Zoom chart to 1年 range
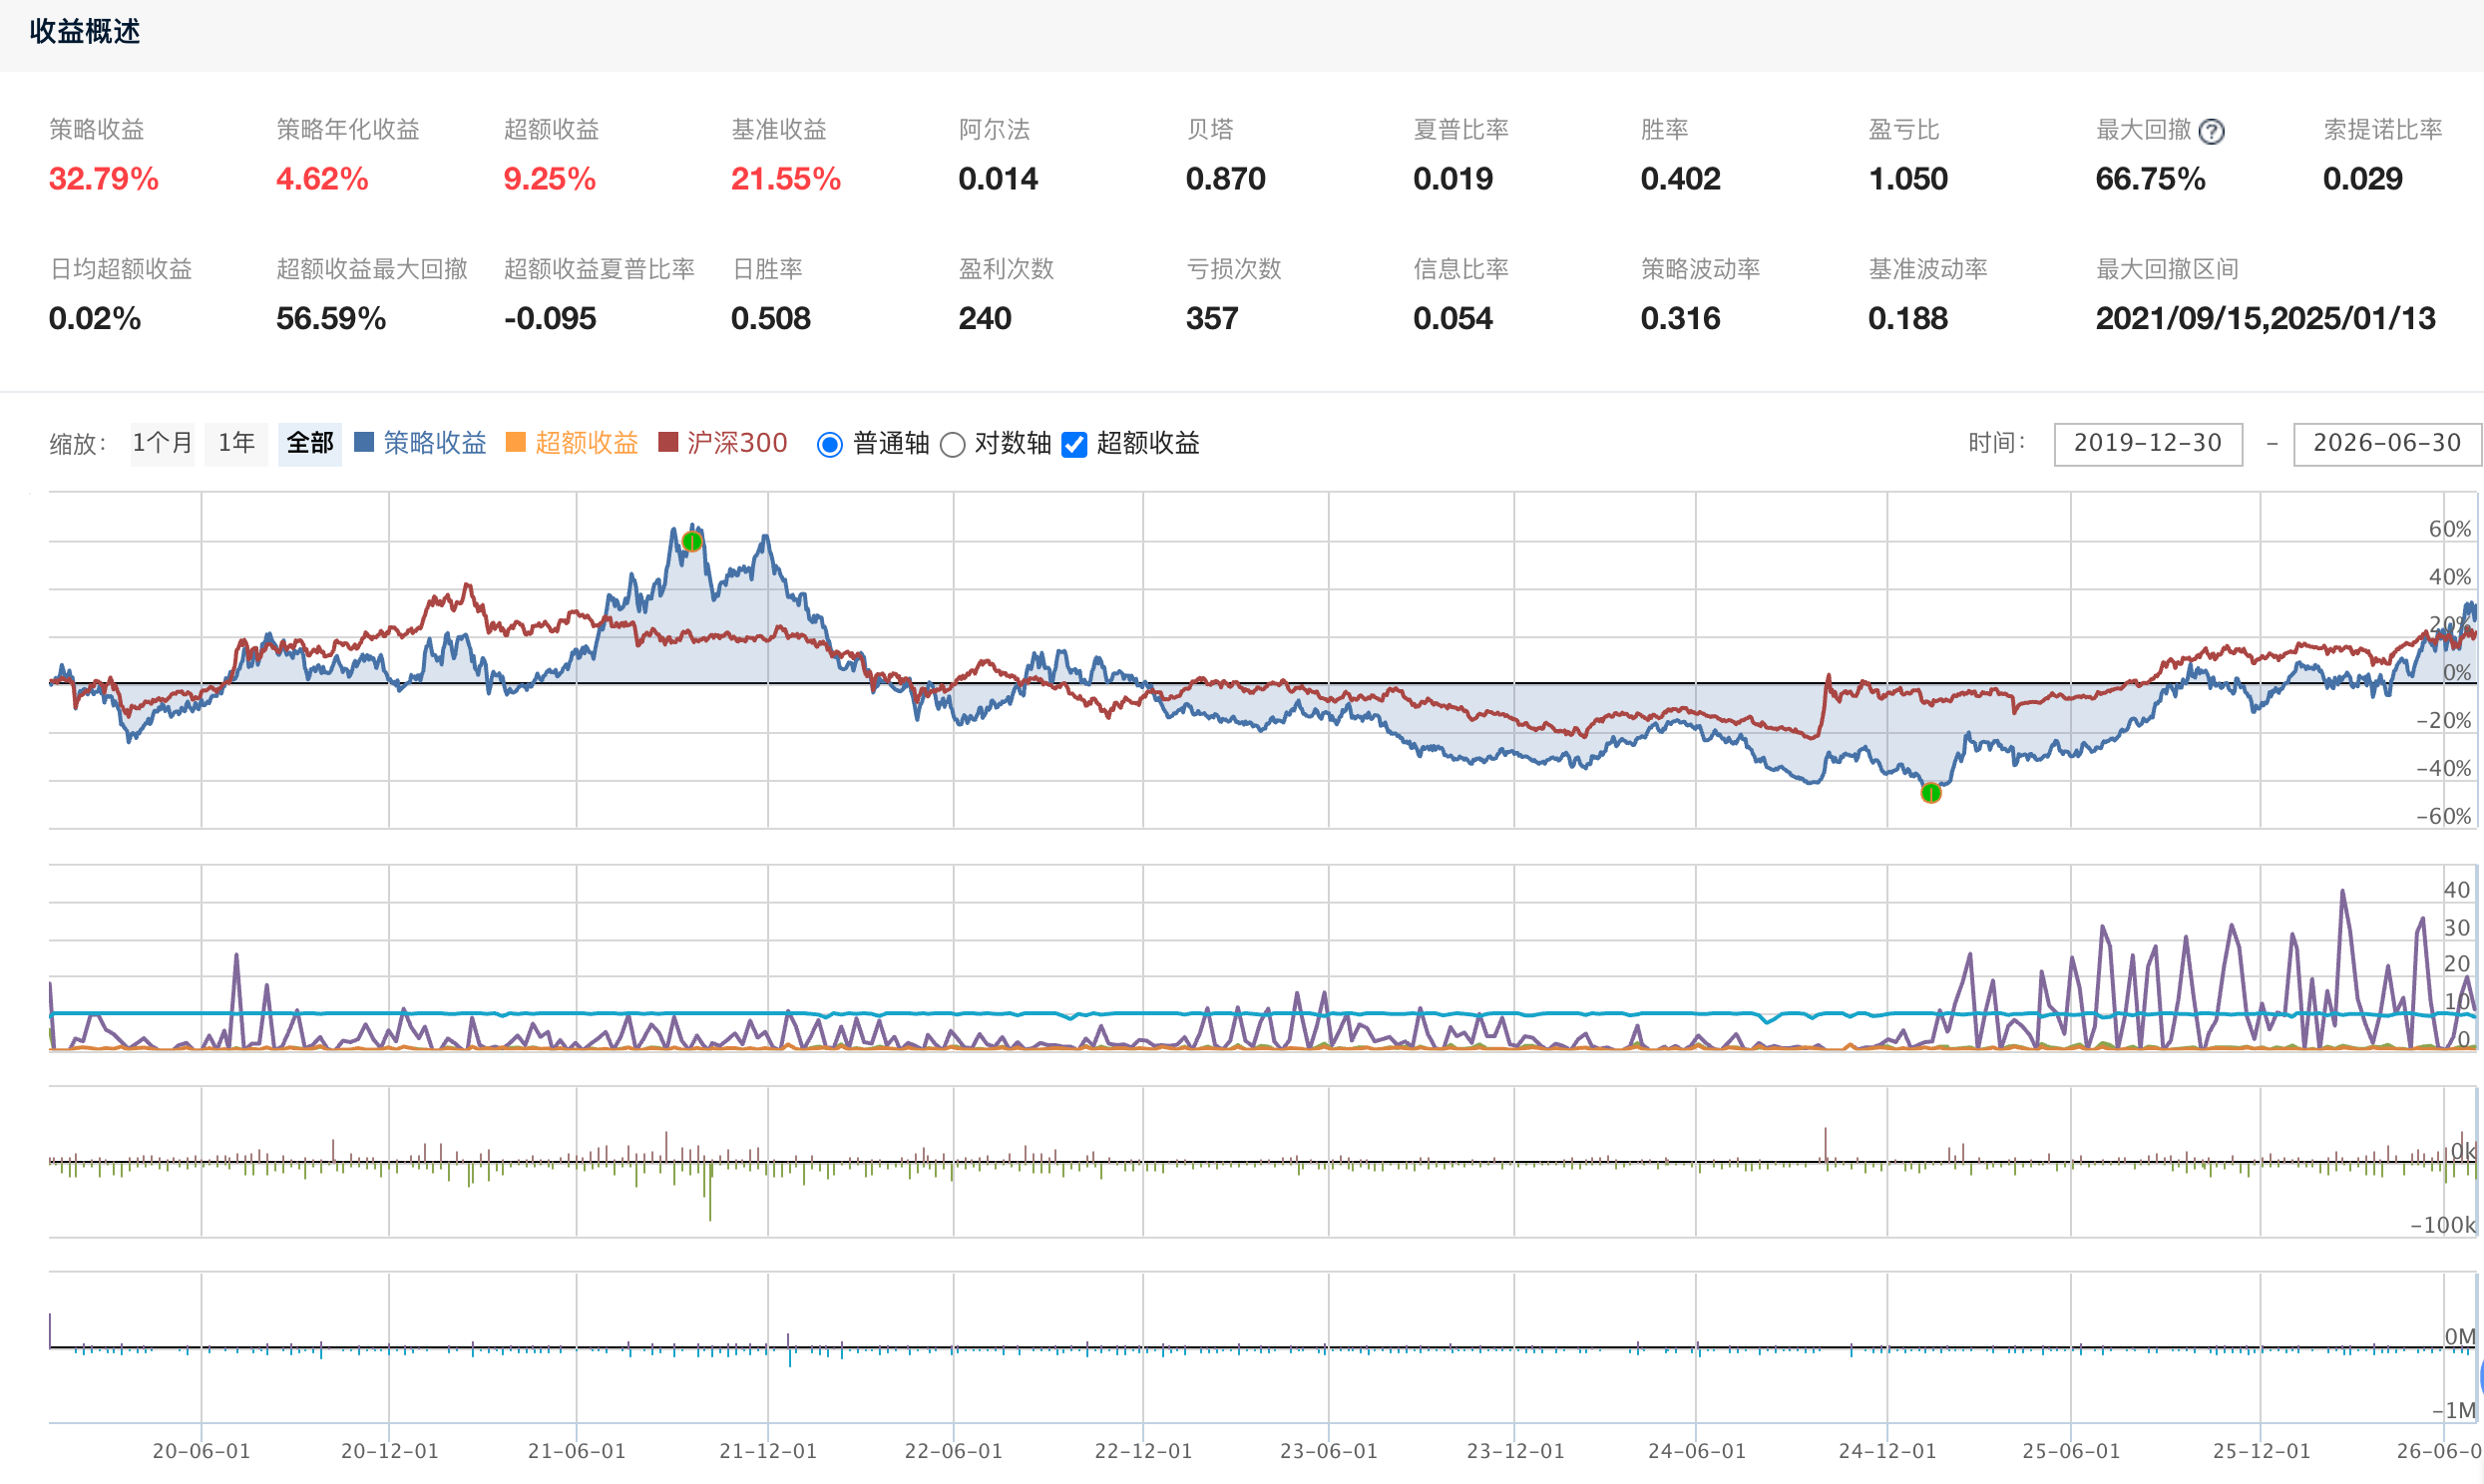2484x1484 pixels. click(236, 443)
